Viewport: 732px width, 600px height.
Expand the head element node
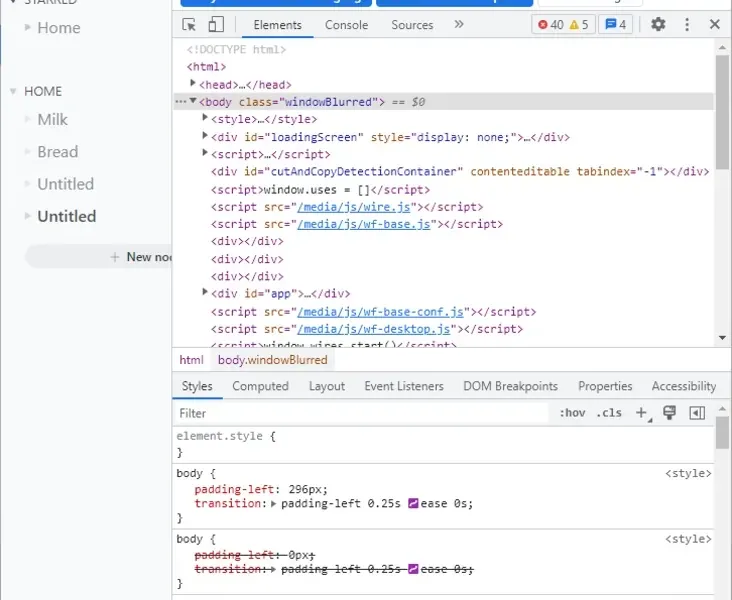point(192,83)
